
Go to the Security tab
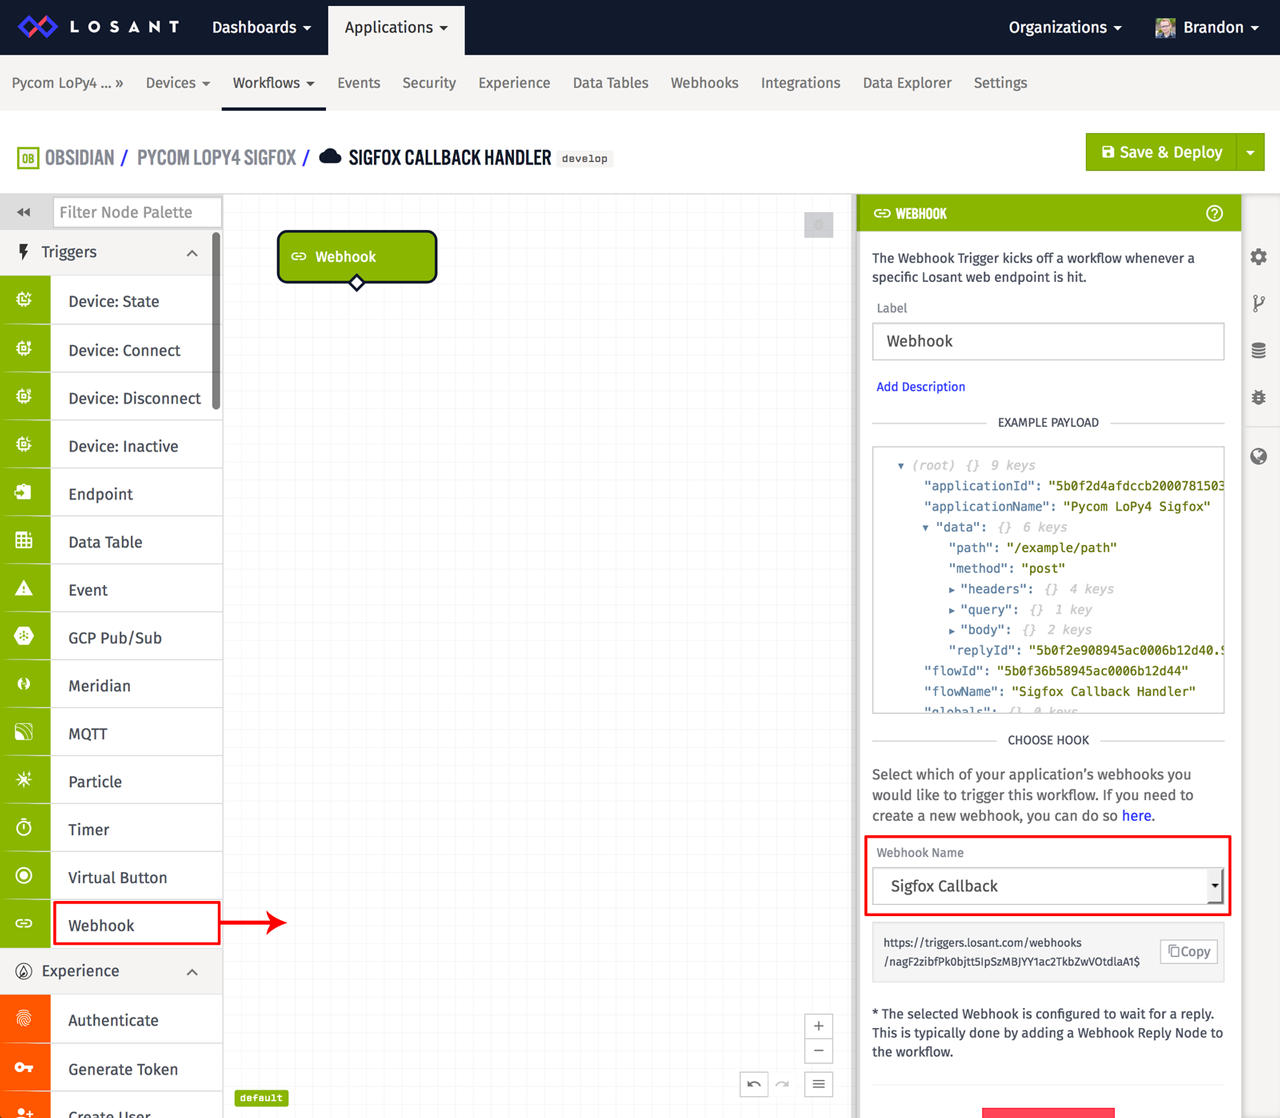pos(429,83)
